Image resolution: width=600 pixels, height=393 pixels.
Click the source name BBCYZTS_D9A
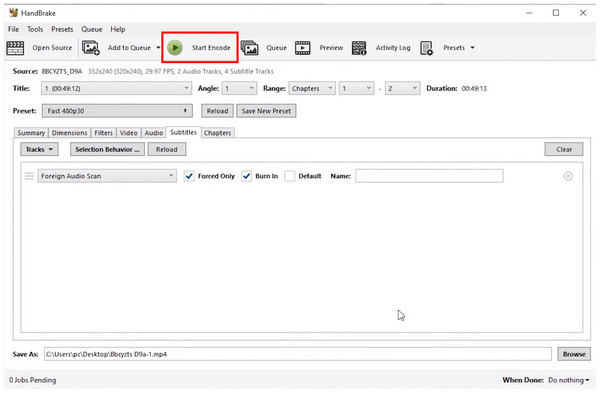tap(62, 71)
